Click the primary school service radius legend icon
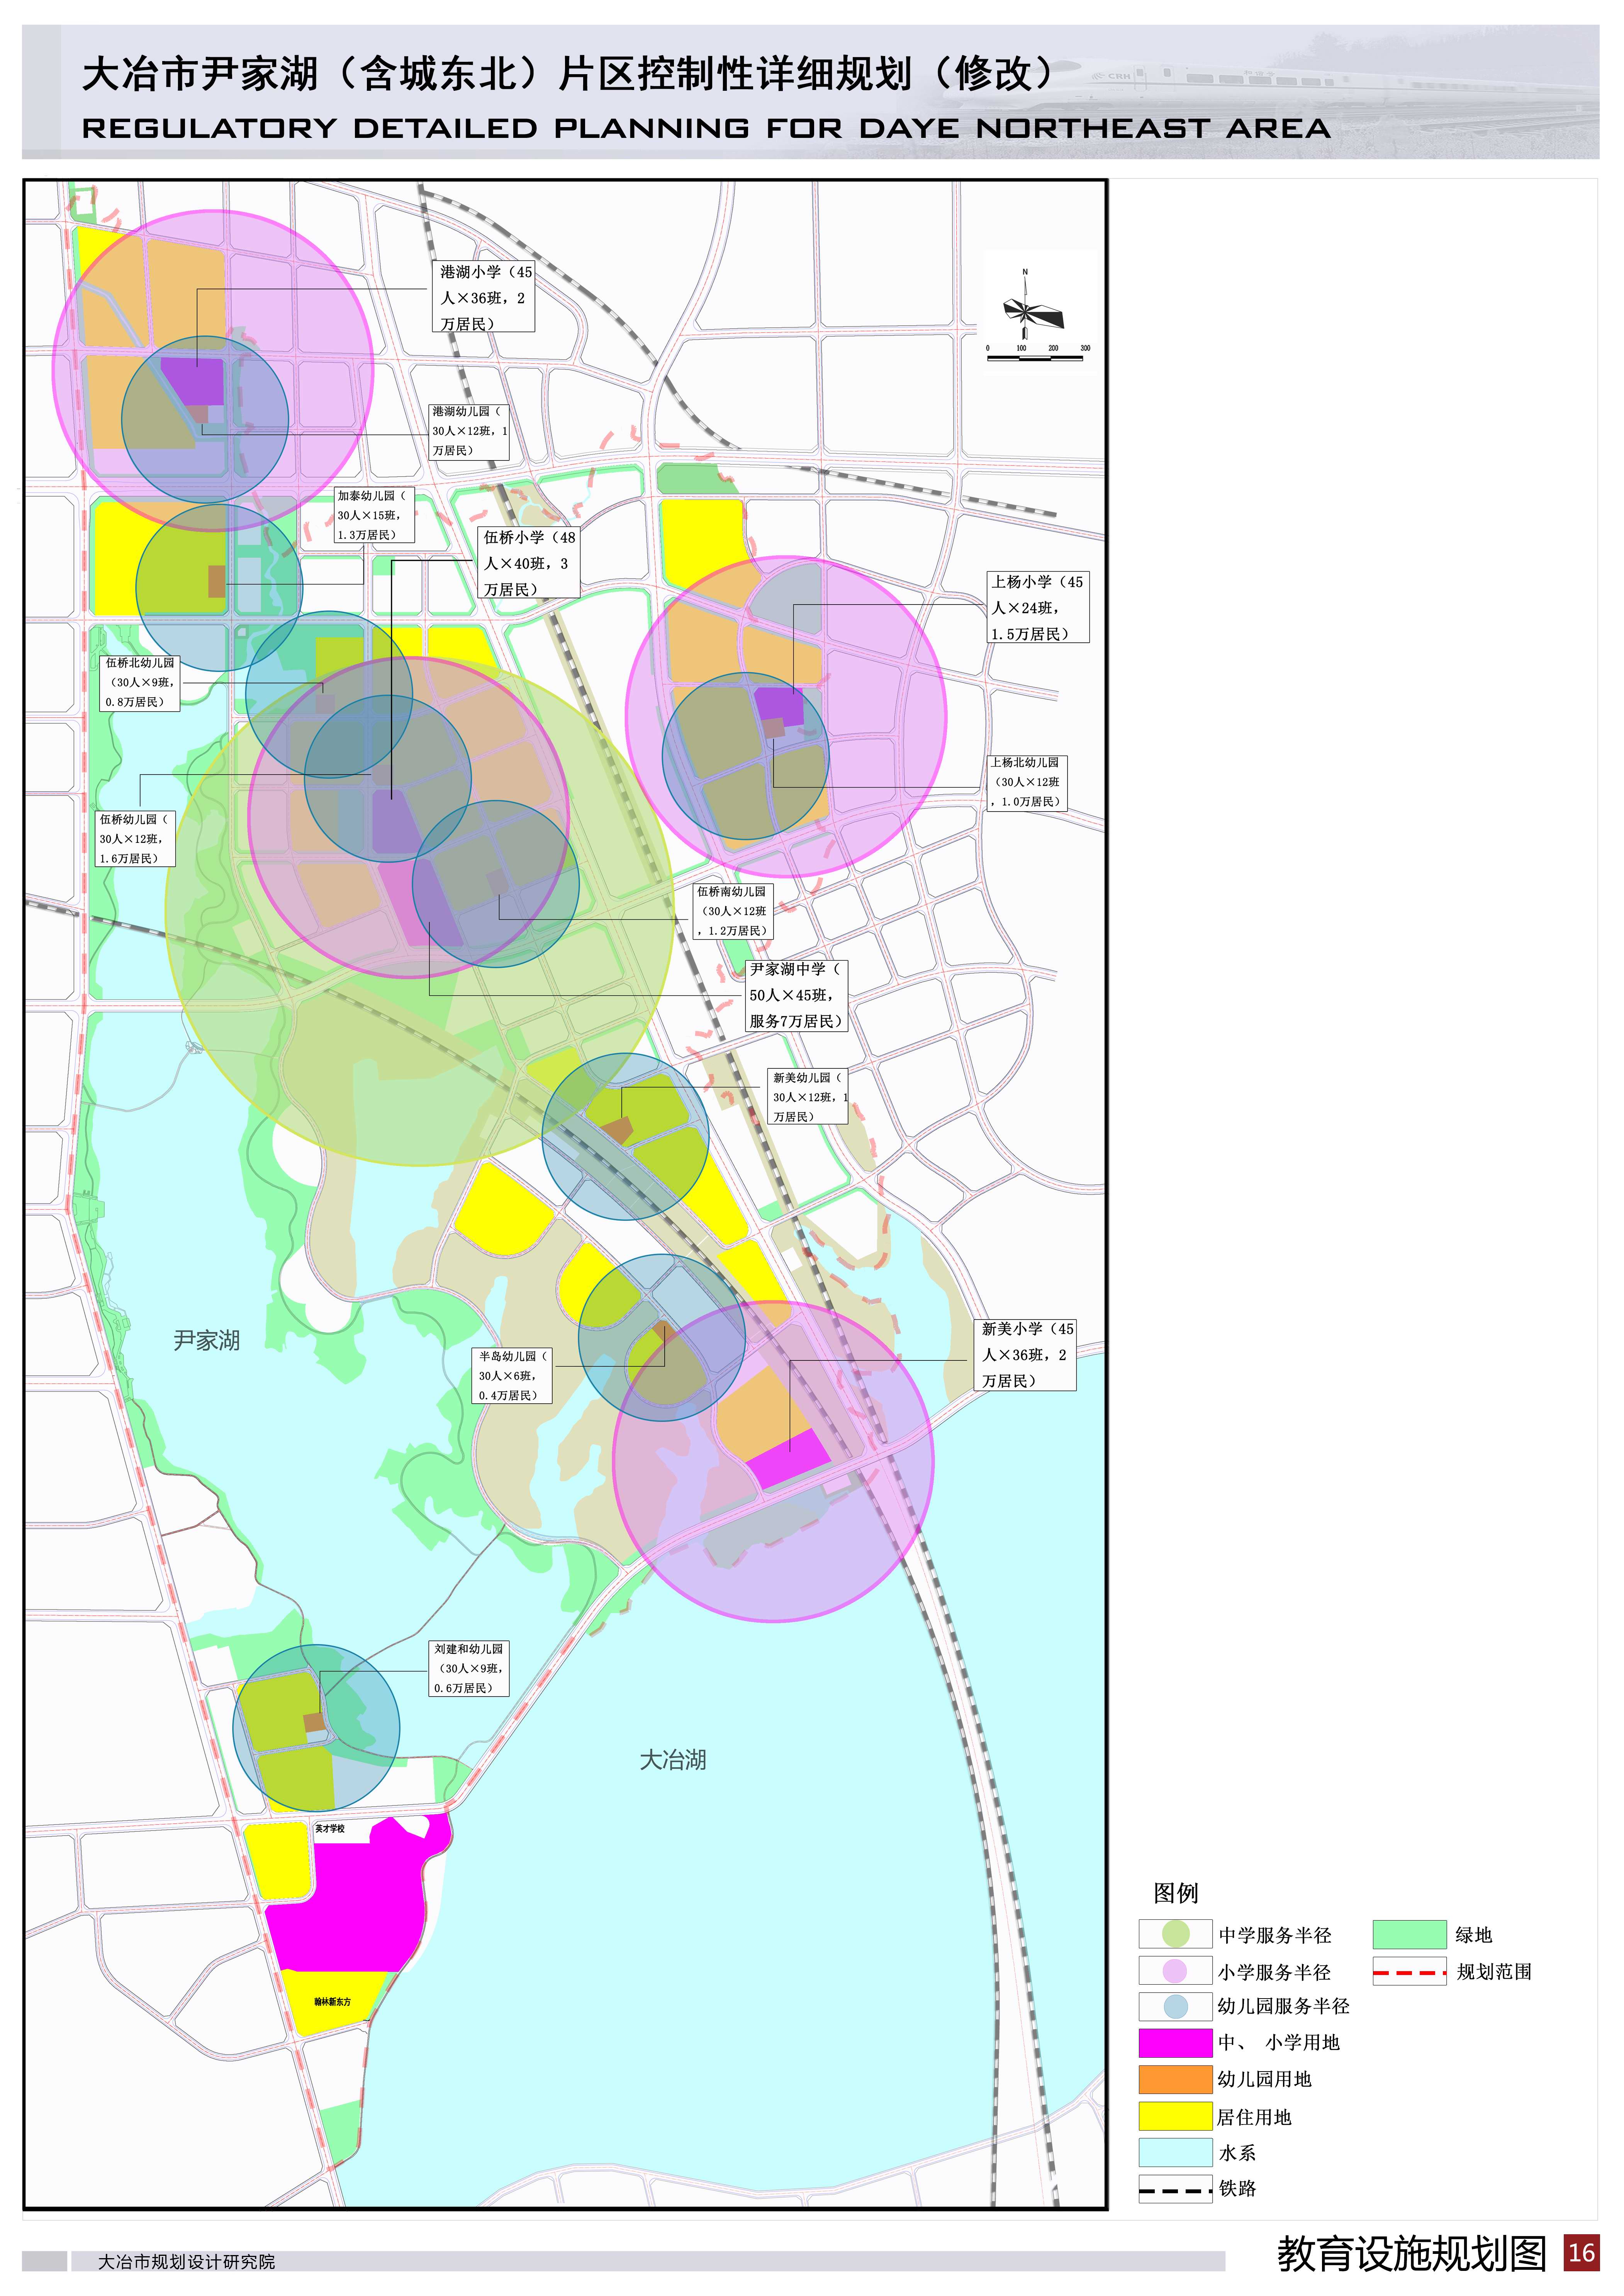The height and width of the screenshot is (2296, 1624). tap(1175, 1971)
